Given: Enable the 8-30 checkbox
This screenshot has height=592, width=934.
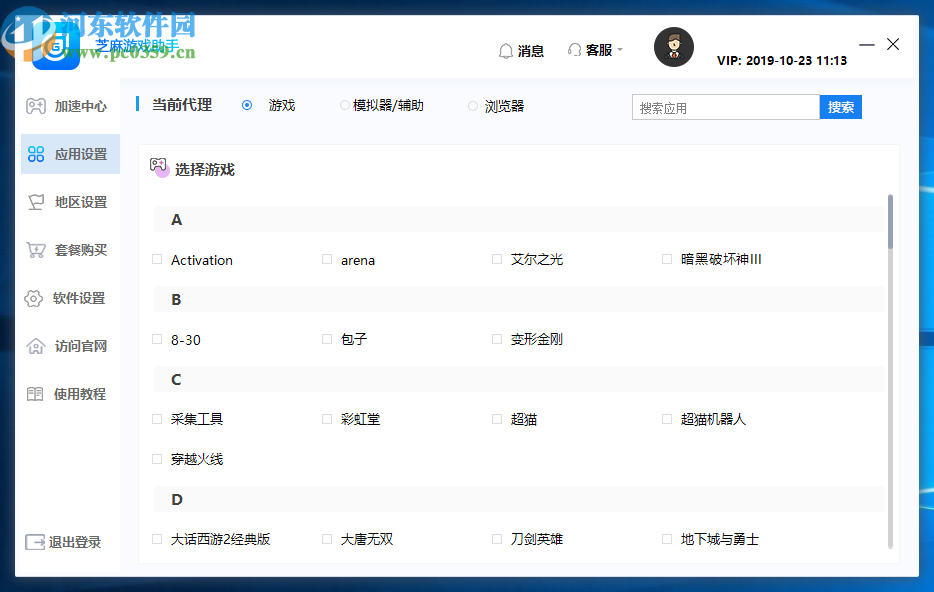Looking at the screenshot, I should (157, 339).
